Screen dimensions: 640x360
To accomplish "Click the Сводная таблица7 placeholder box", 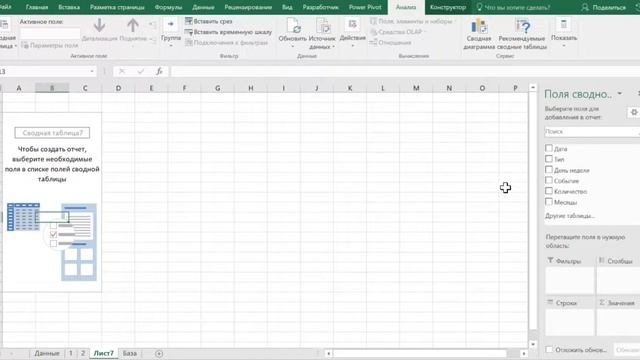I will (52, 133).
